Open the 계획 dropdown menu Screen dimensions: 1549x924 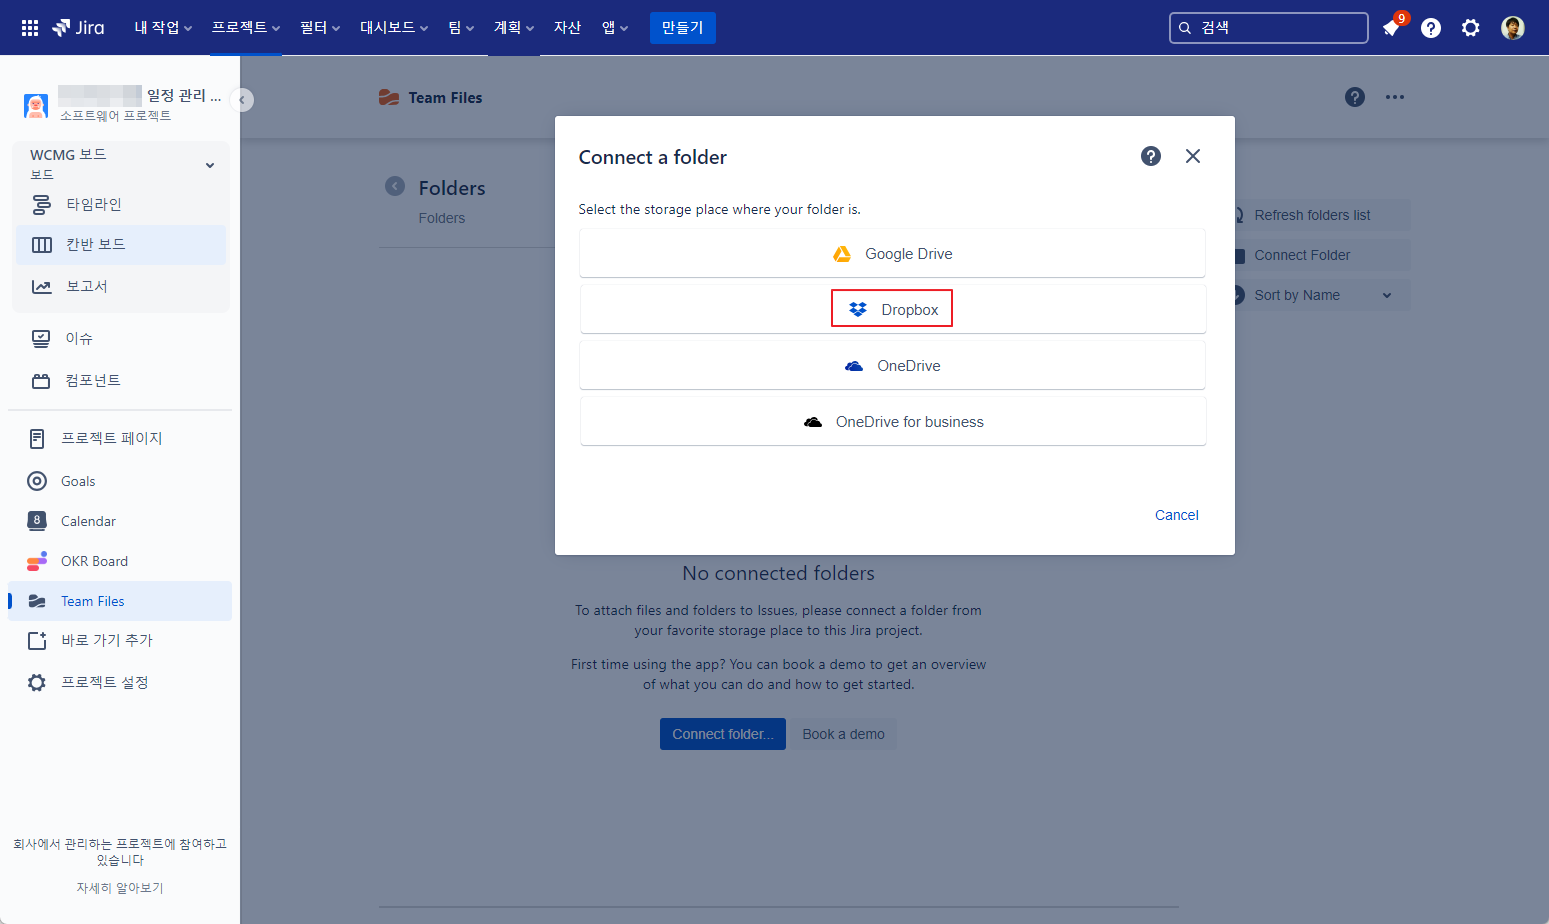[x=514, y=28]
